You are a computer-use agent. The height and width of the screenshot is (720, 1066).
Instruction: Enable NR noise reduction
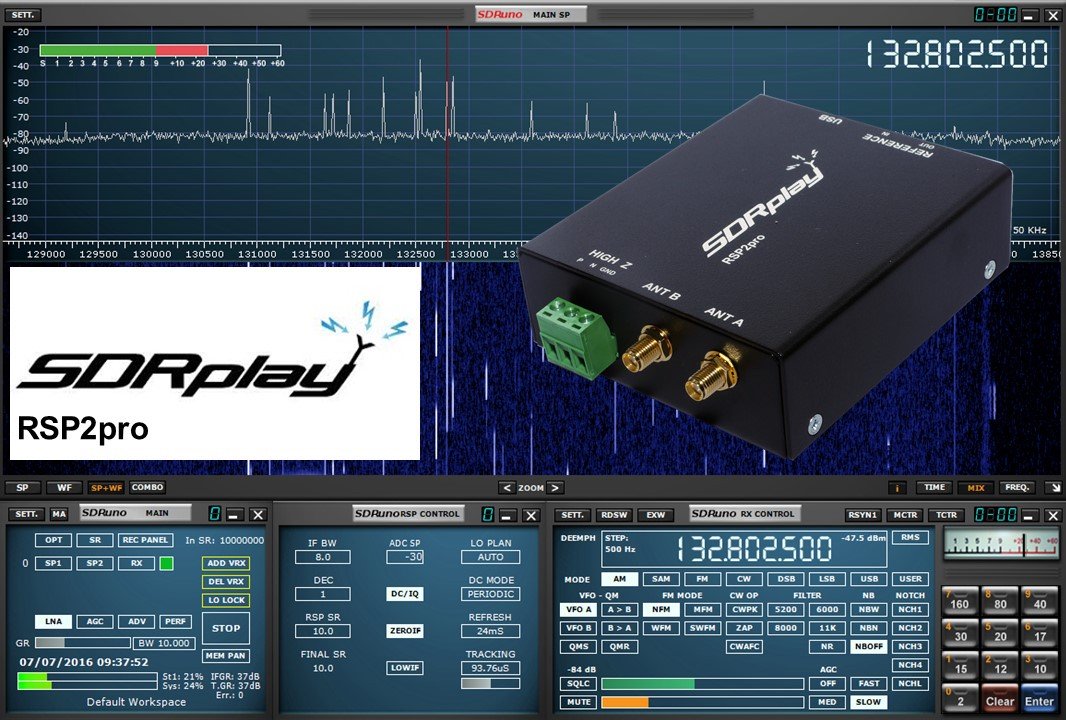point(827,647)
